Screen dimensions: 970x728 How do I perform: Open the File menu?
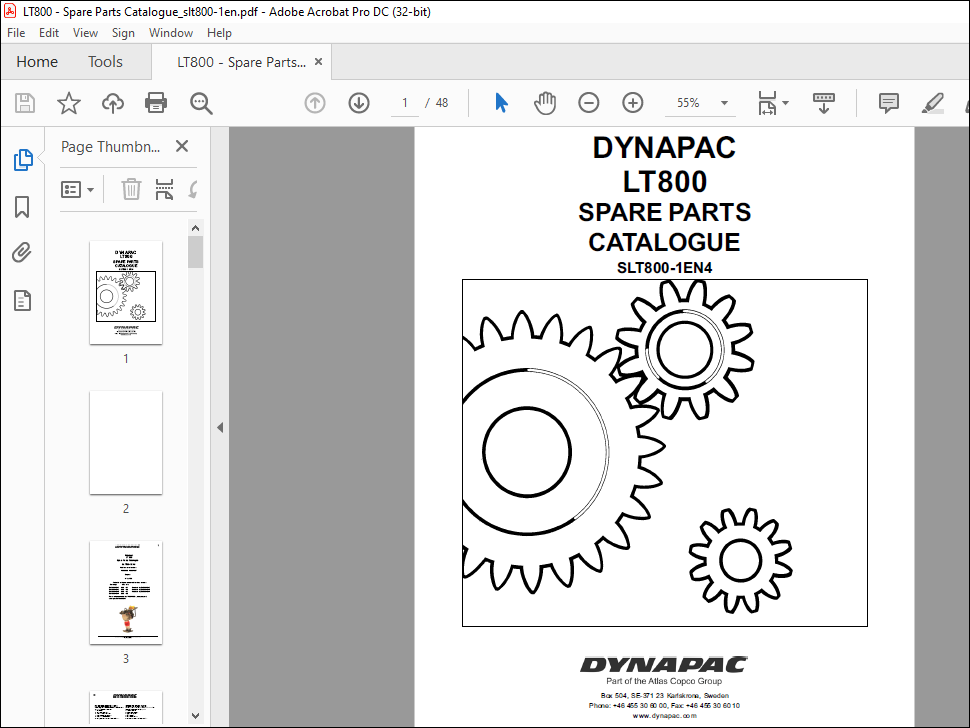tap(16, 33)
